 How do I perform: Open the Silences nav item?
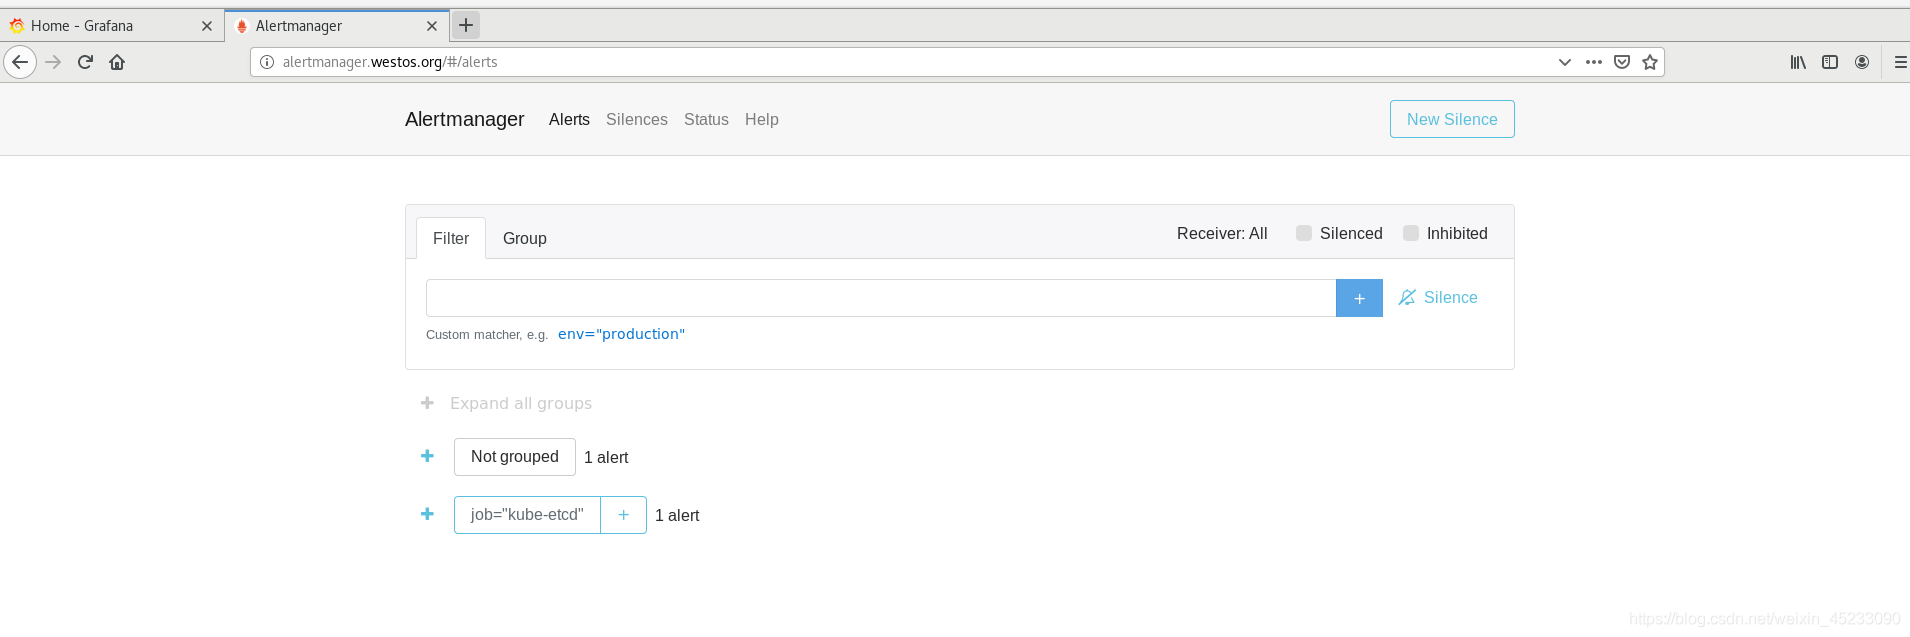pos(637,119)
